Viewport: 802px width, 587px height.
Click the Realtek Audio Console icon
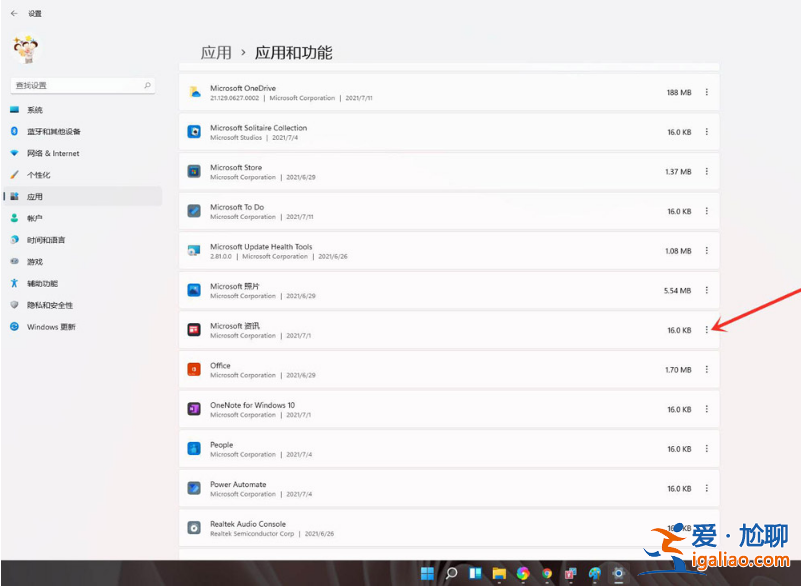pyautogui.click(x=194, y=528)
